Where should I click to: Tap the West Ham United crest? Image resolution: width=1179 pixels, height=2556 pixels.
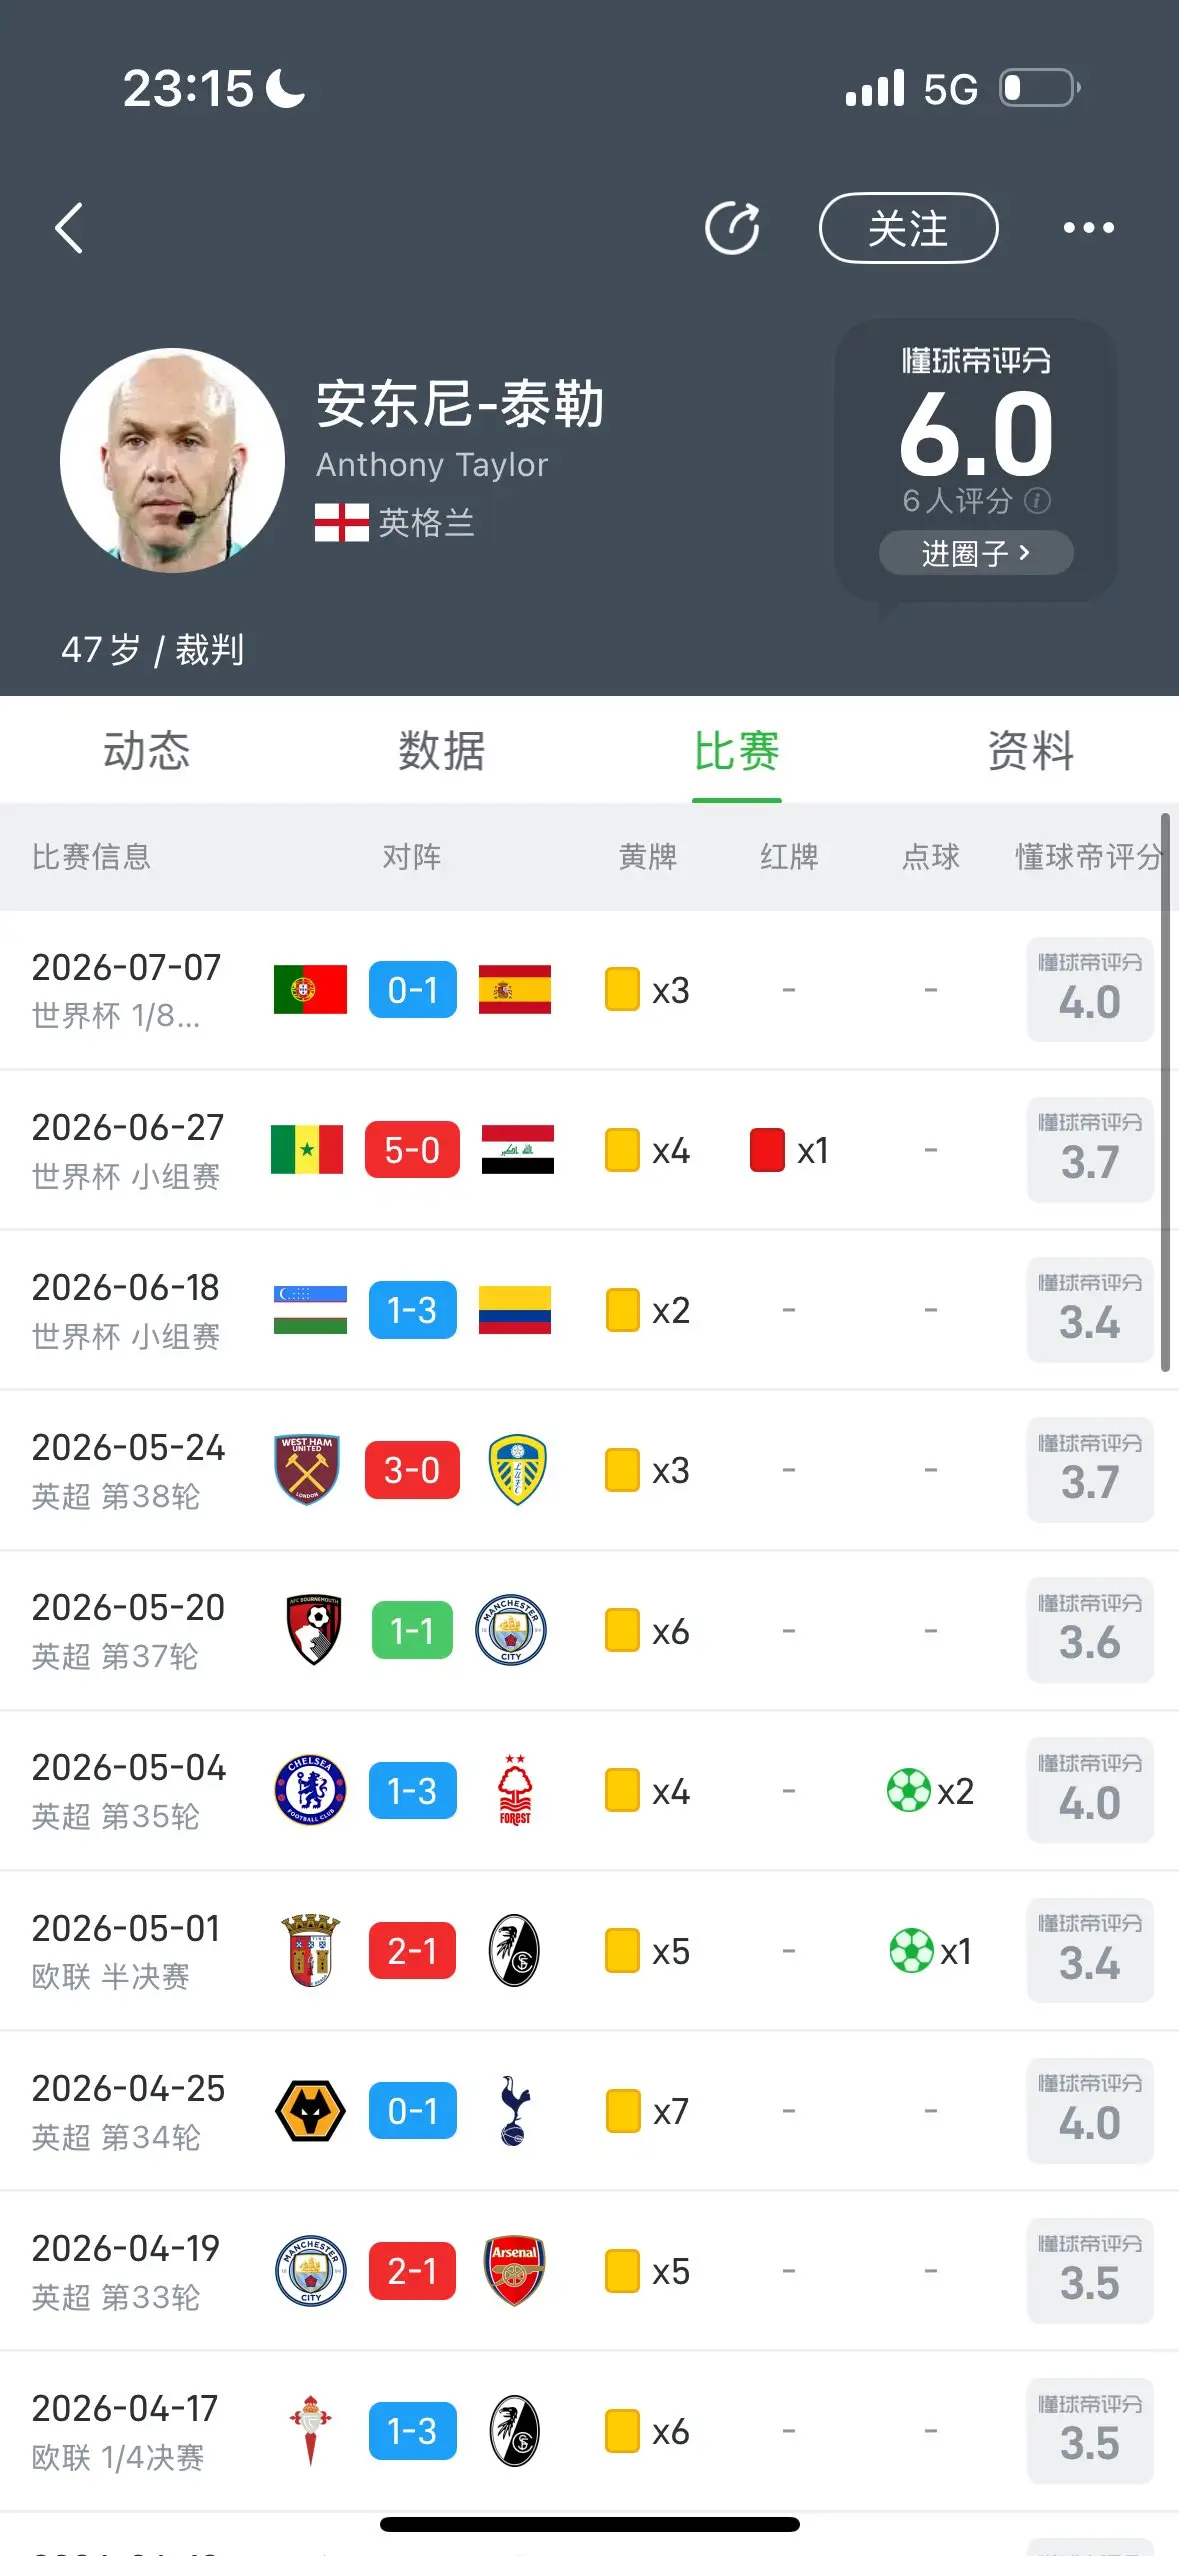click(307, 1470)
